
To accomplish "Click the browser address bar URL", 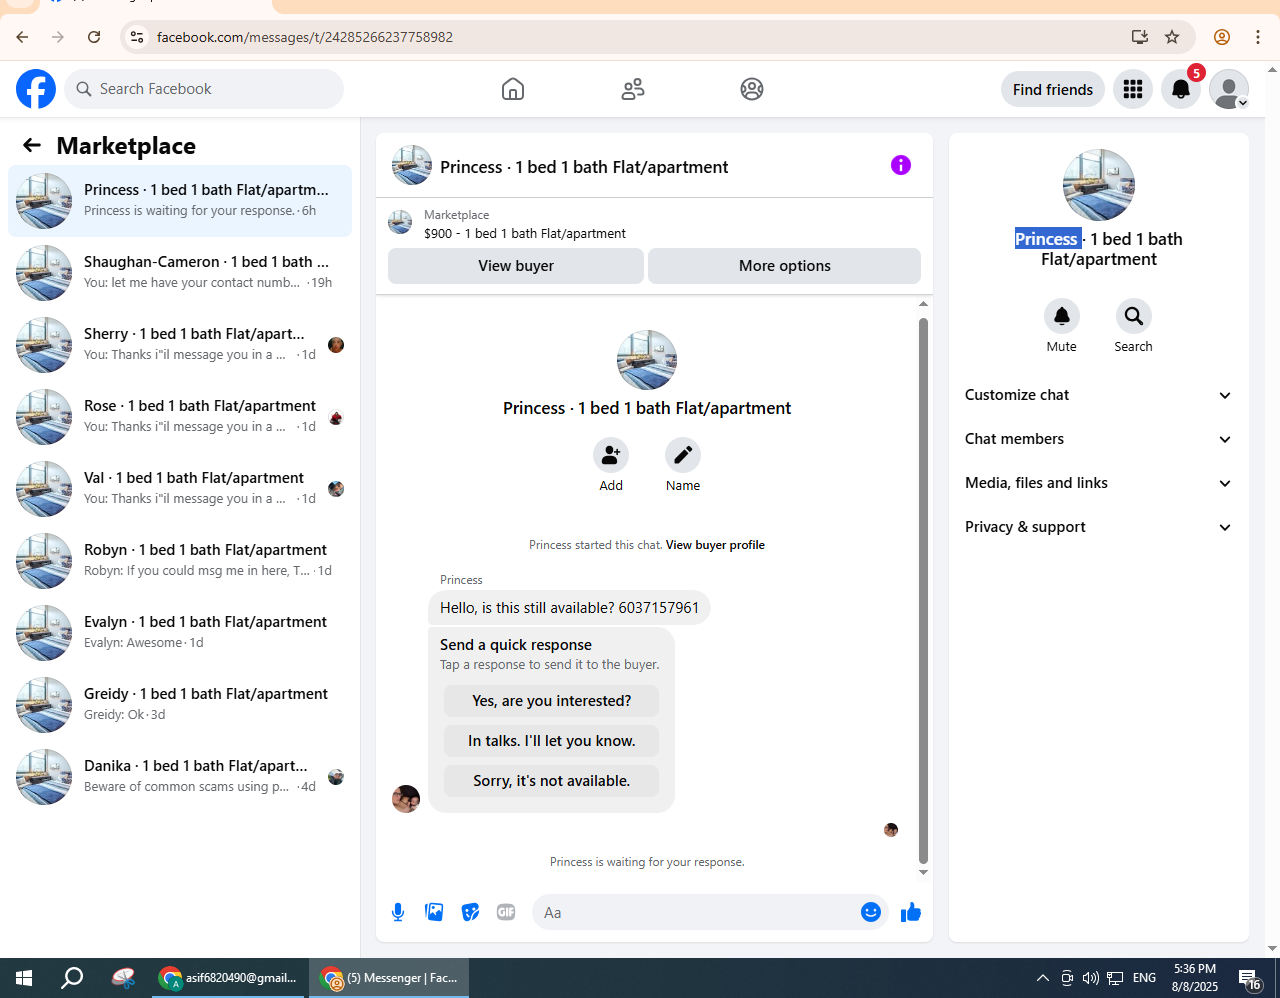I will tap(305, 37).
